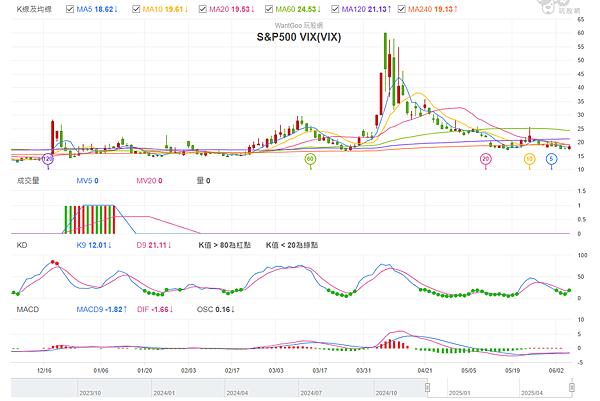Screen dimensions: 600x401
Task: Click the 03/31 date on the x-axis
Action: click(x=363, y=370)
